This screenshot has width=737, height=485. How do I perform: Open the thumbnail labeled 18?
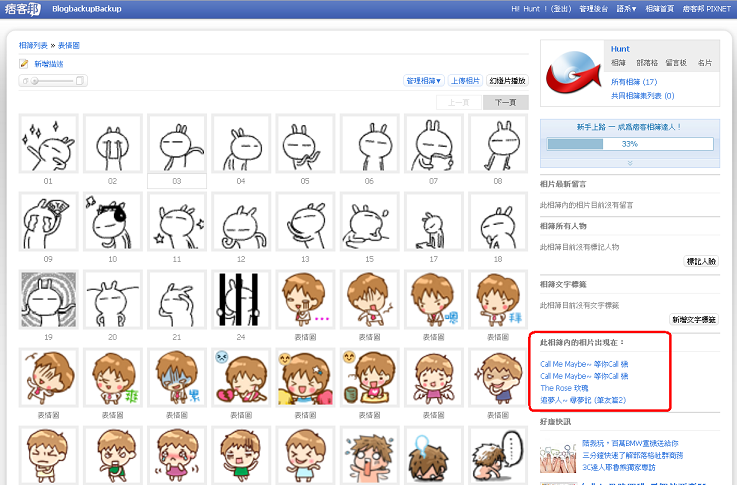tap(498, 221)
